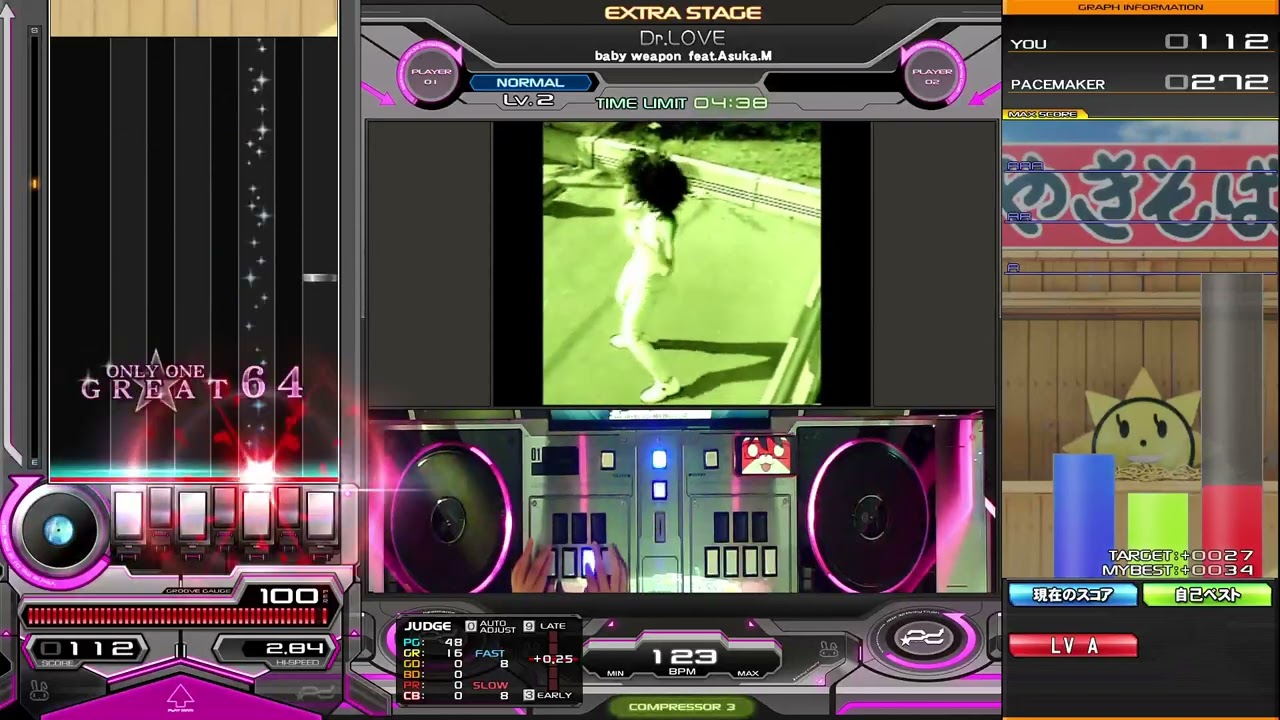This screenshot has height=720, width=1280.
Task: Click the TARGET:+0027 text
Action: (x=1180, y=556)
